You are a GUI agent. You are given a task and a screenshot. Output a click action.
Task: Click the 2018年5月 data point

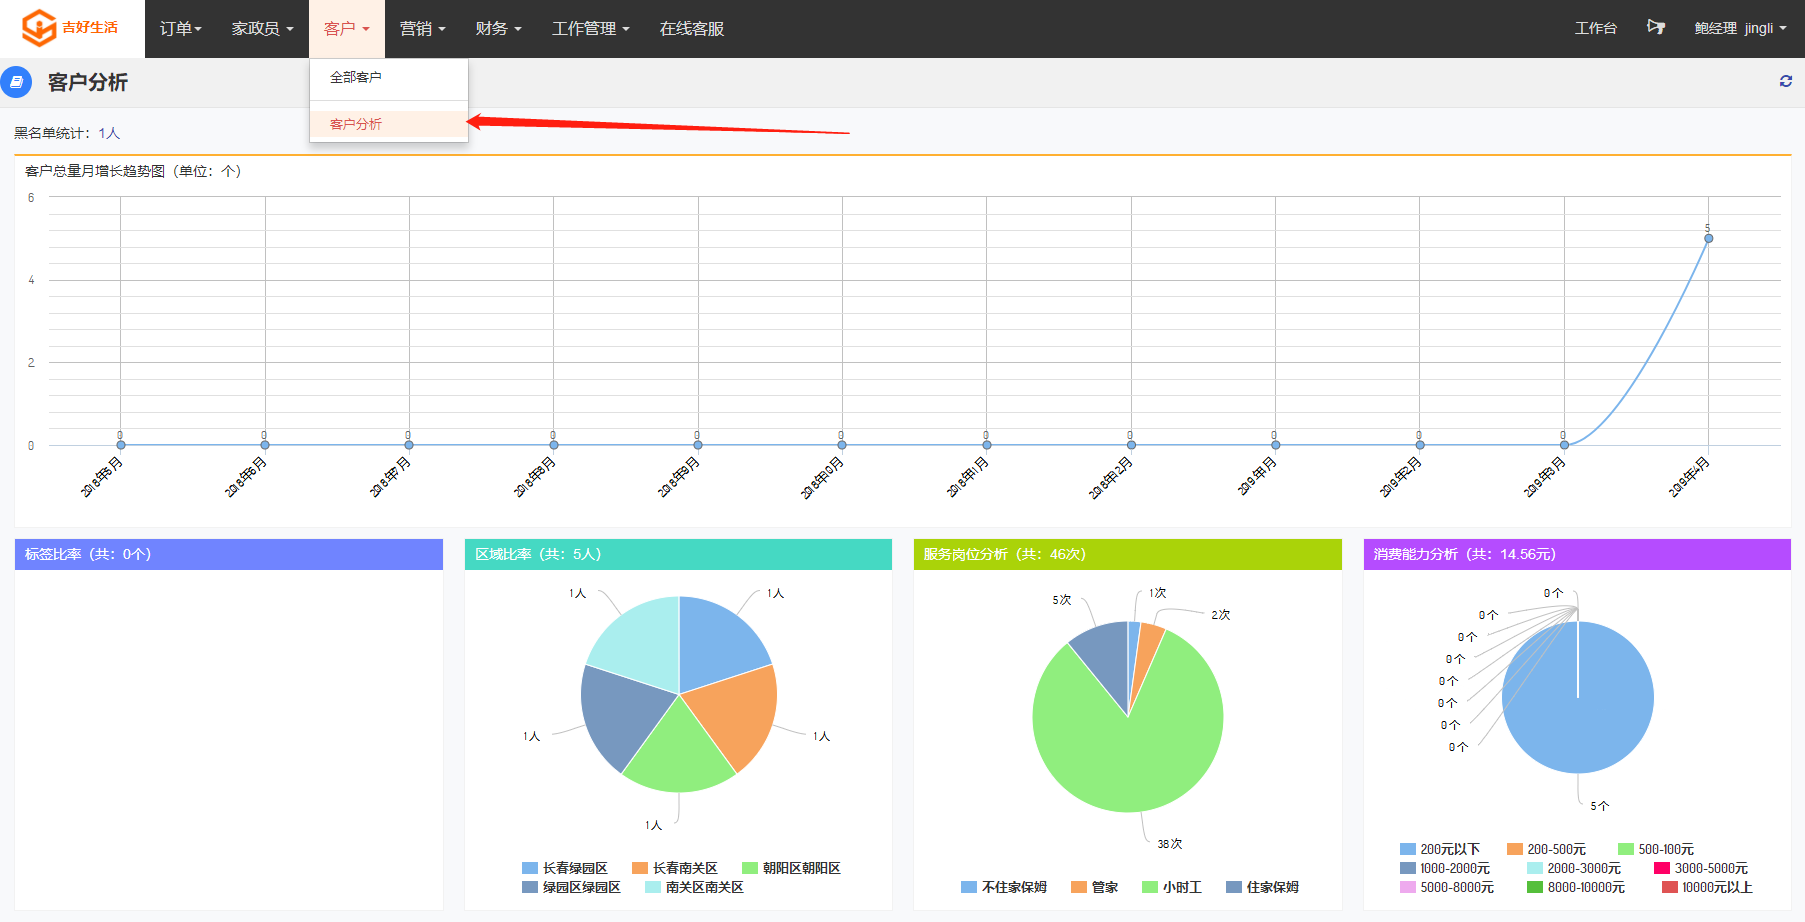pyautogui.click(x=120, y=445)
